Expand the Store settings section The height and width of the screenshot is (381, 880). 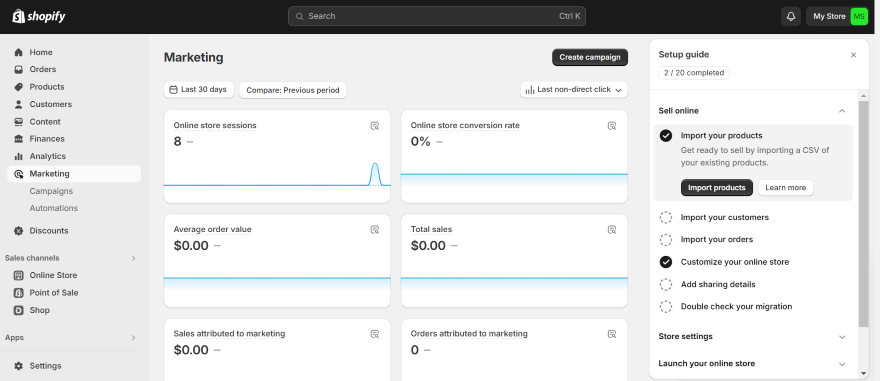(x=842, y=337)
